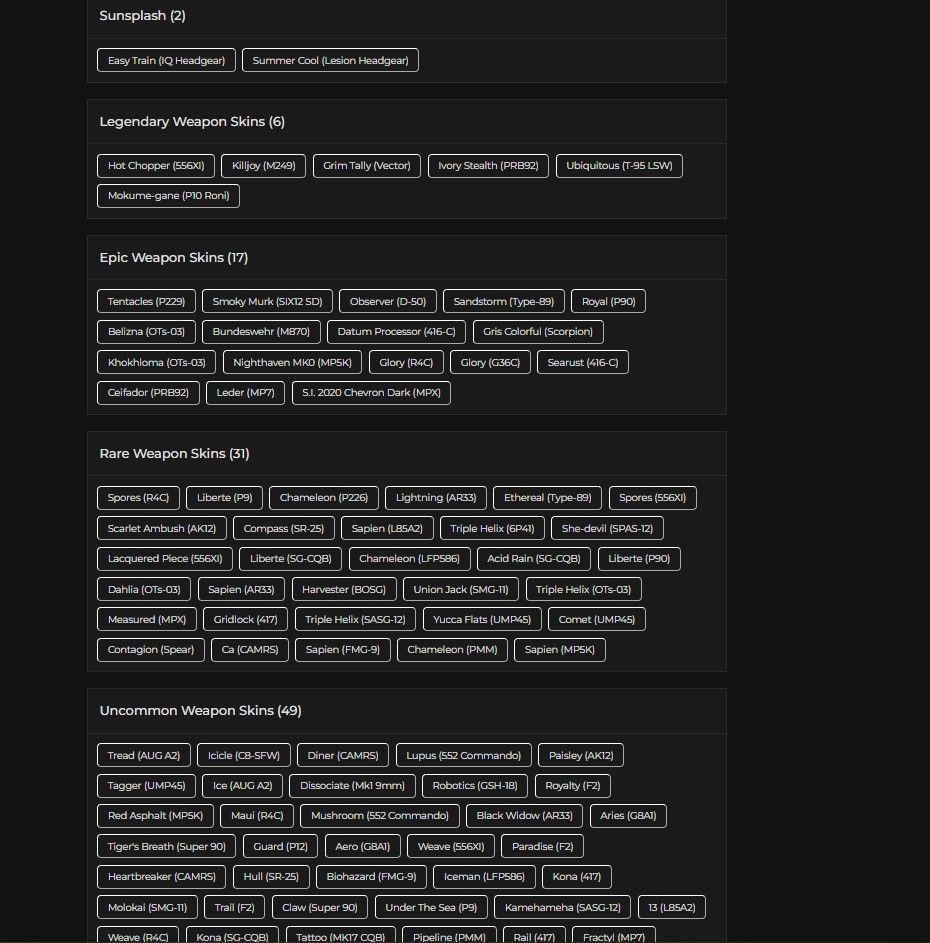
Task: Click the Smoky Murk (SIX12 SD) tag
Action: pyautogui.click(x=267, y=301)
